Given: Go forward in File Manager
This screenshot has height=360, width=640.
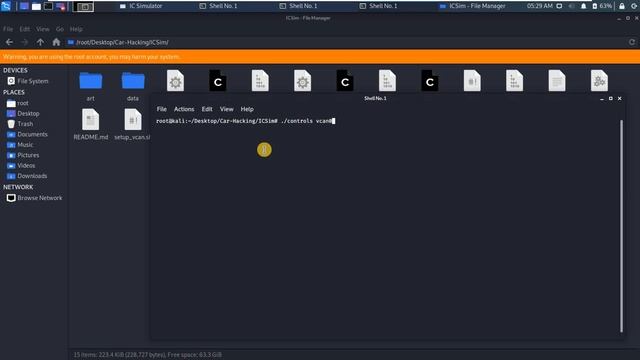Looking at the screenshot, I should tap(24, 42).
